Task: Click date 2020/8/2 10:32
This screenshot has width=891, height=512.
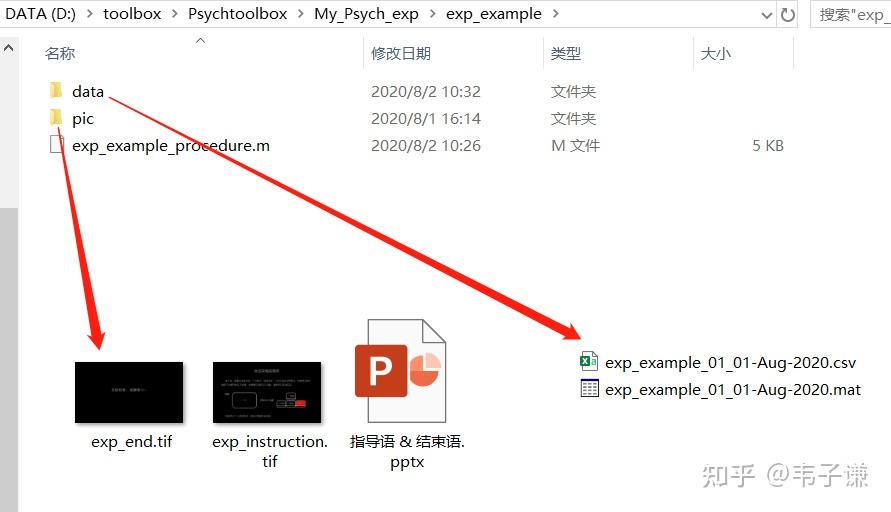Action: [x=426, y=91]
